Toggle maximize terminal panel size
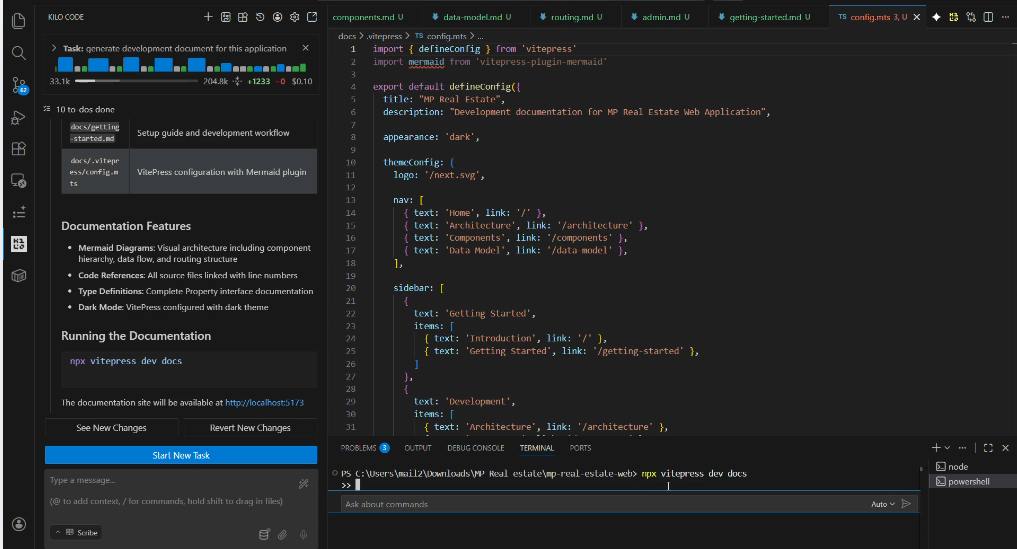 pyautogui.click(x=988, y=448)
